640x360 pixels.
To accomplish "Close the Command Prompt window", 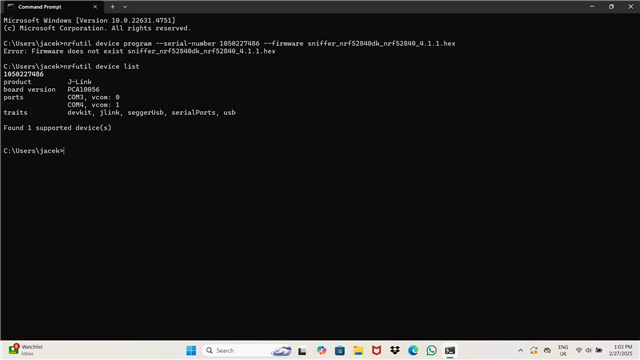I will point(630,7).
